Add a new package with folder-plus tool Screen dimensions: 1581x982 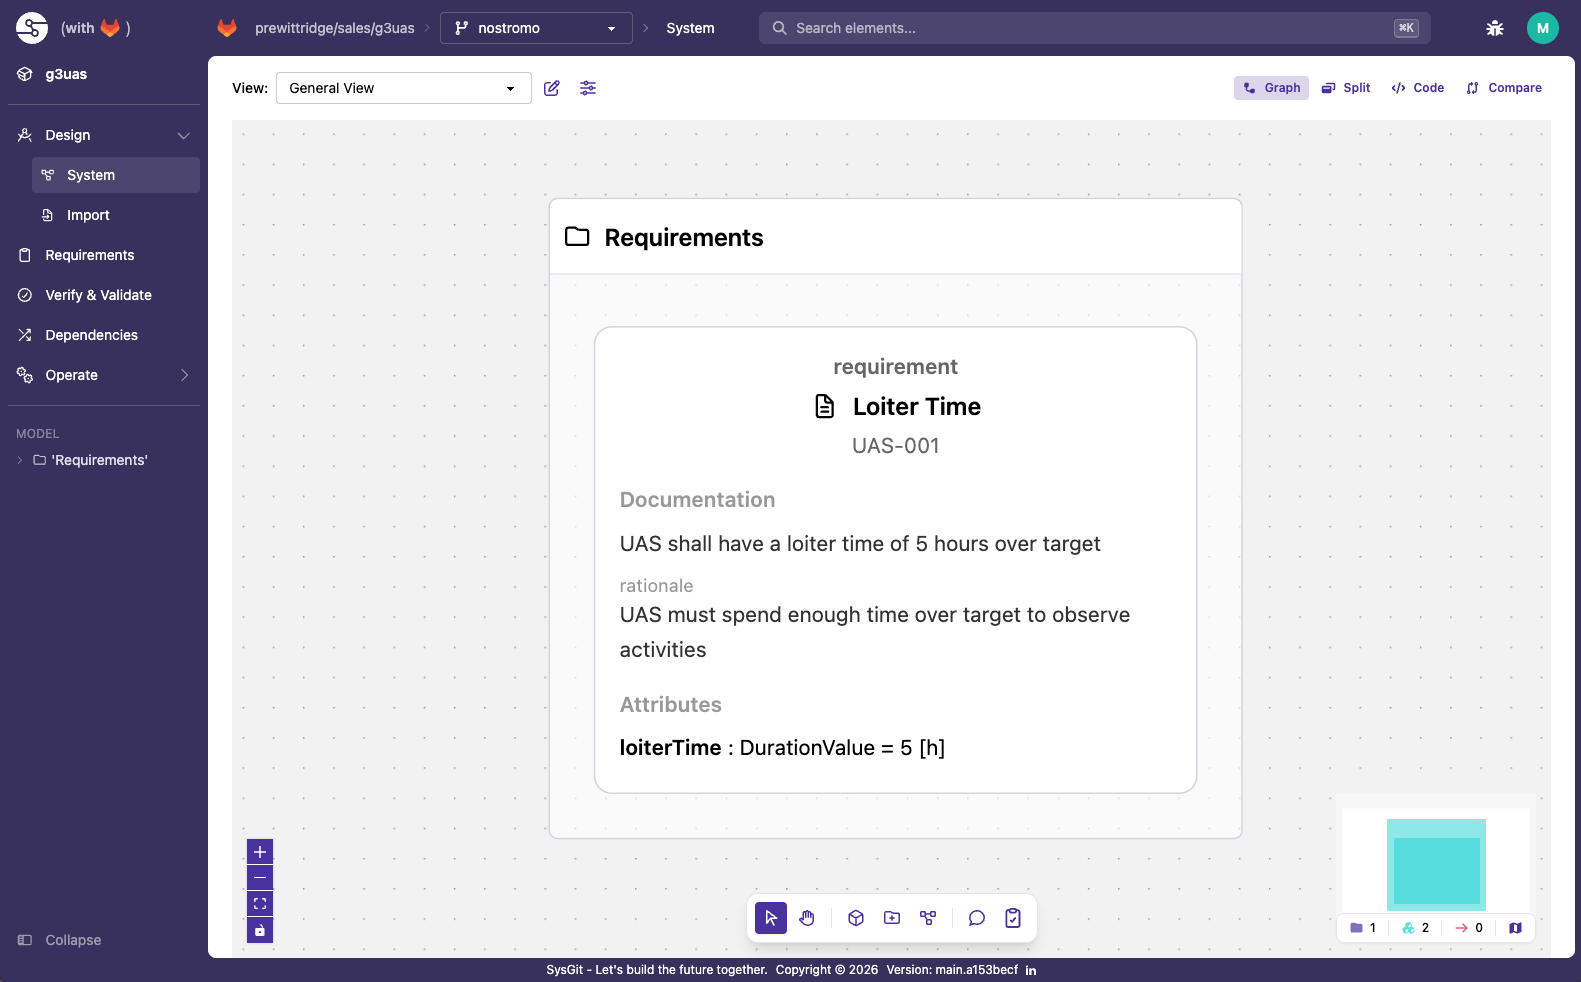(892, 918)
